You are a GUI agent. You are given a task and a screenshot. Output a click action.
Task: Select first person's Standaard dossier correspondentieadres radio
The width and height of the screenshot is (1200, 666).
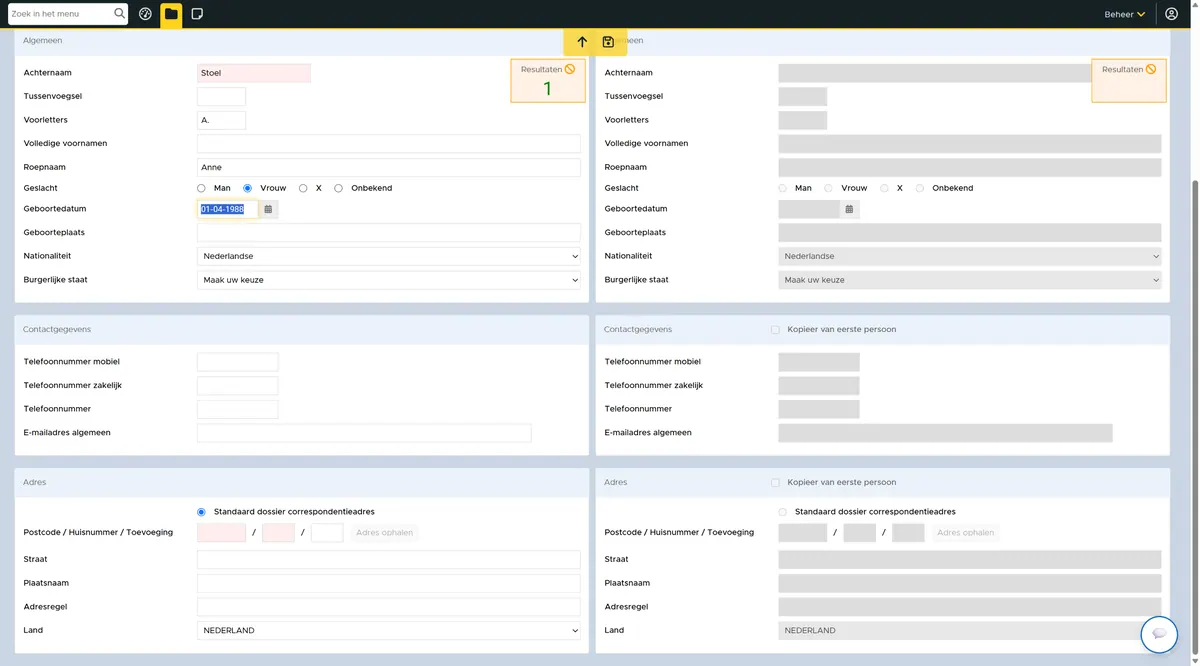(x=201, y=512)
